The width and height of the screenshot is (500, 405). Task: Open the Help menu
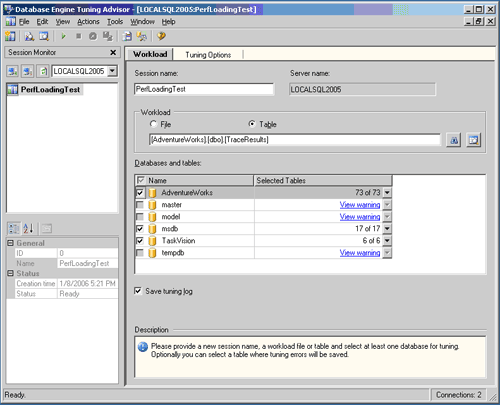pos(168,22)
